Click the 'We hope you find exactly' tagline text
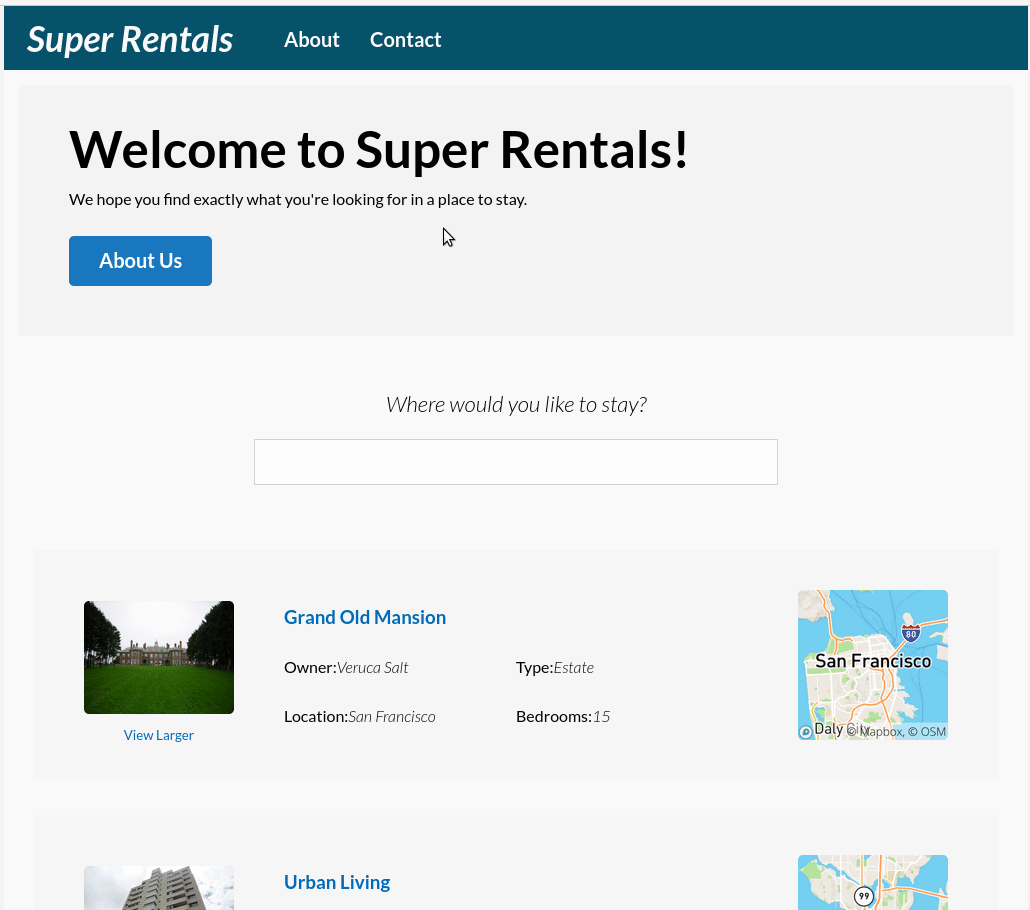The height and width of the screenshot is (910, 1030). coord(298,199)
